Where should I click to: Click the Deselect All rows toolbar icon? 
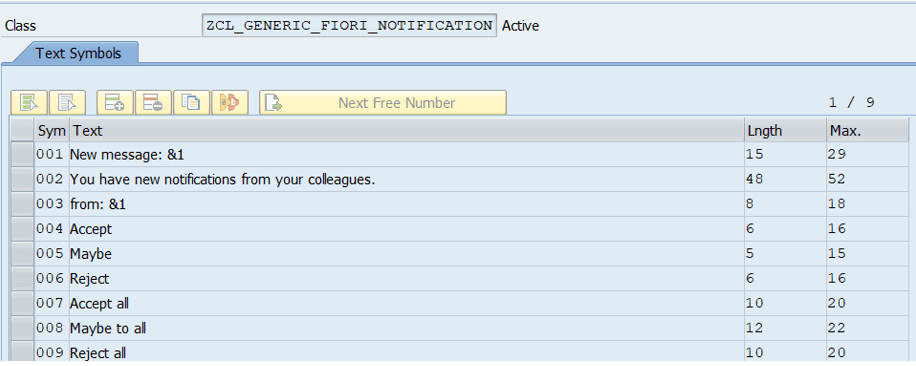tap(68, 103)
